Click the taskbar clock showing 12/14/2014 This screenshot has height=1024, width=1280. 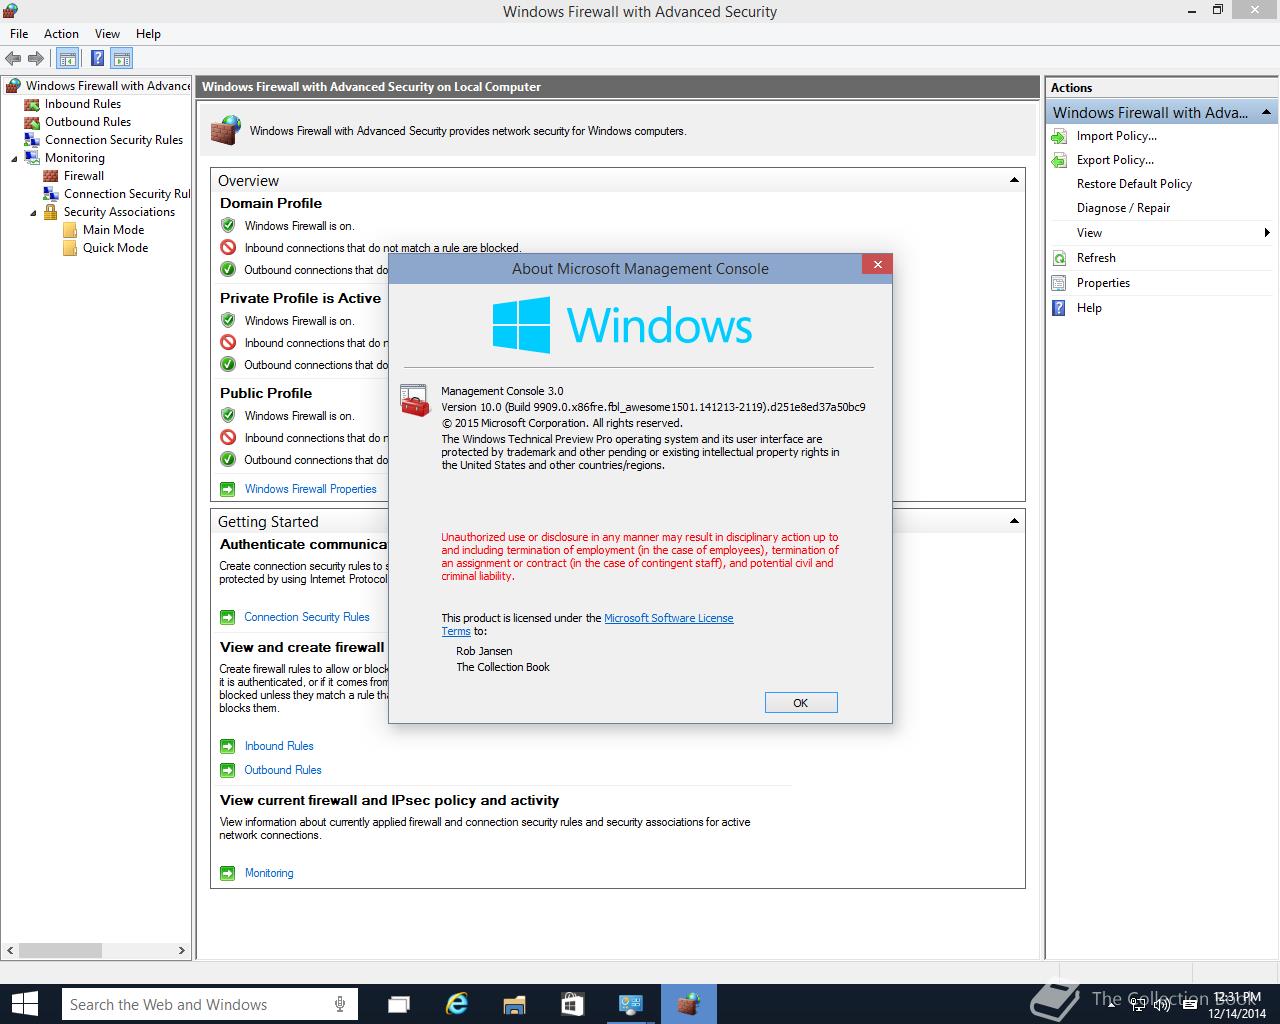pyautogui.click(x=1236, y=1005)
